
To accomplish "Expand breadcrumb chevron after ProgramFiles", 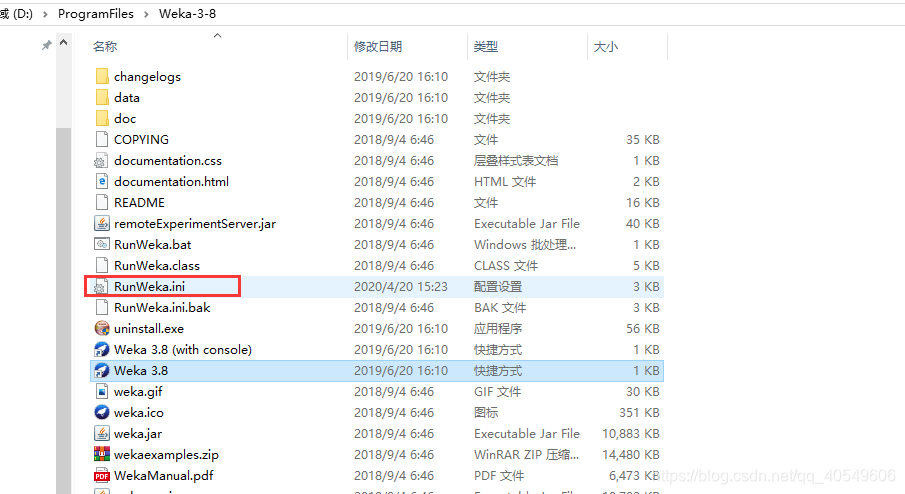I will click(146, 14).
